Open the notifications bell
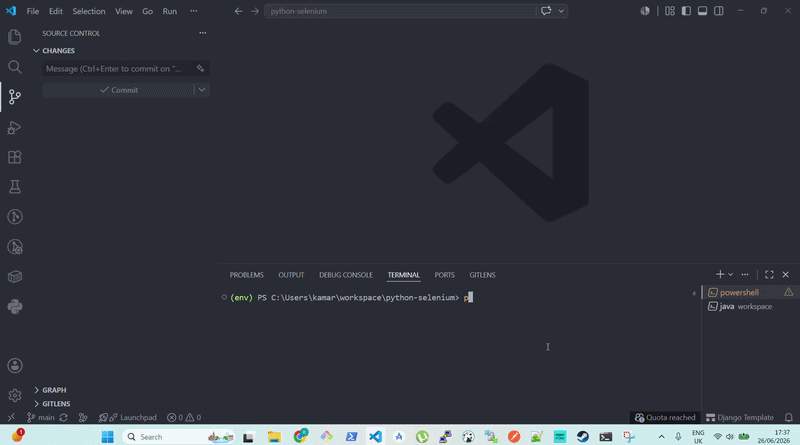This screenshot has width=800, height=445. 788,417
